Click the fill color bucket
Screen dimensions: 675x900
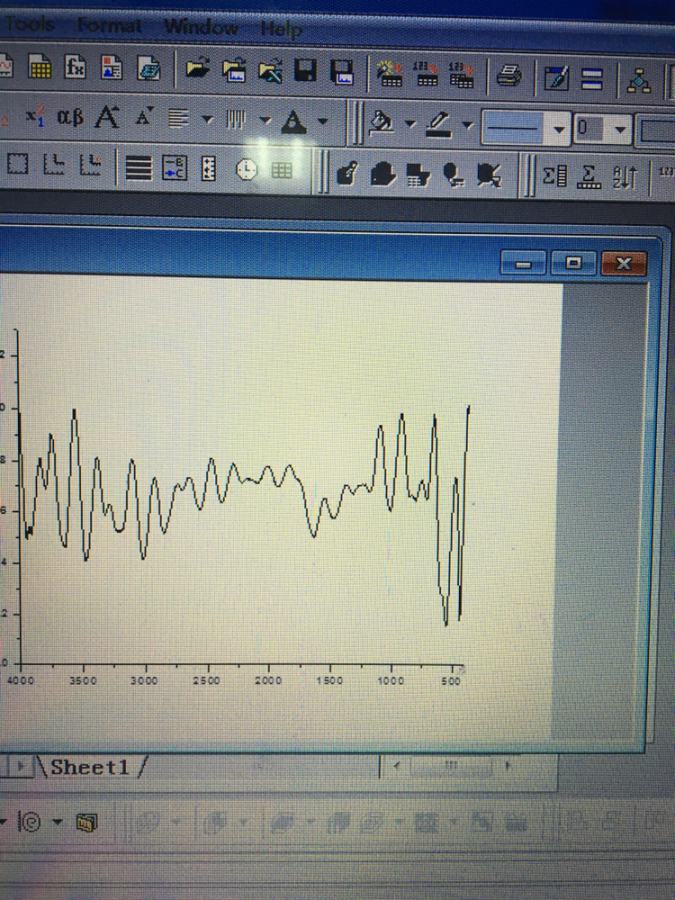[381, 123]
